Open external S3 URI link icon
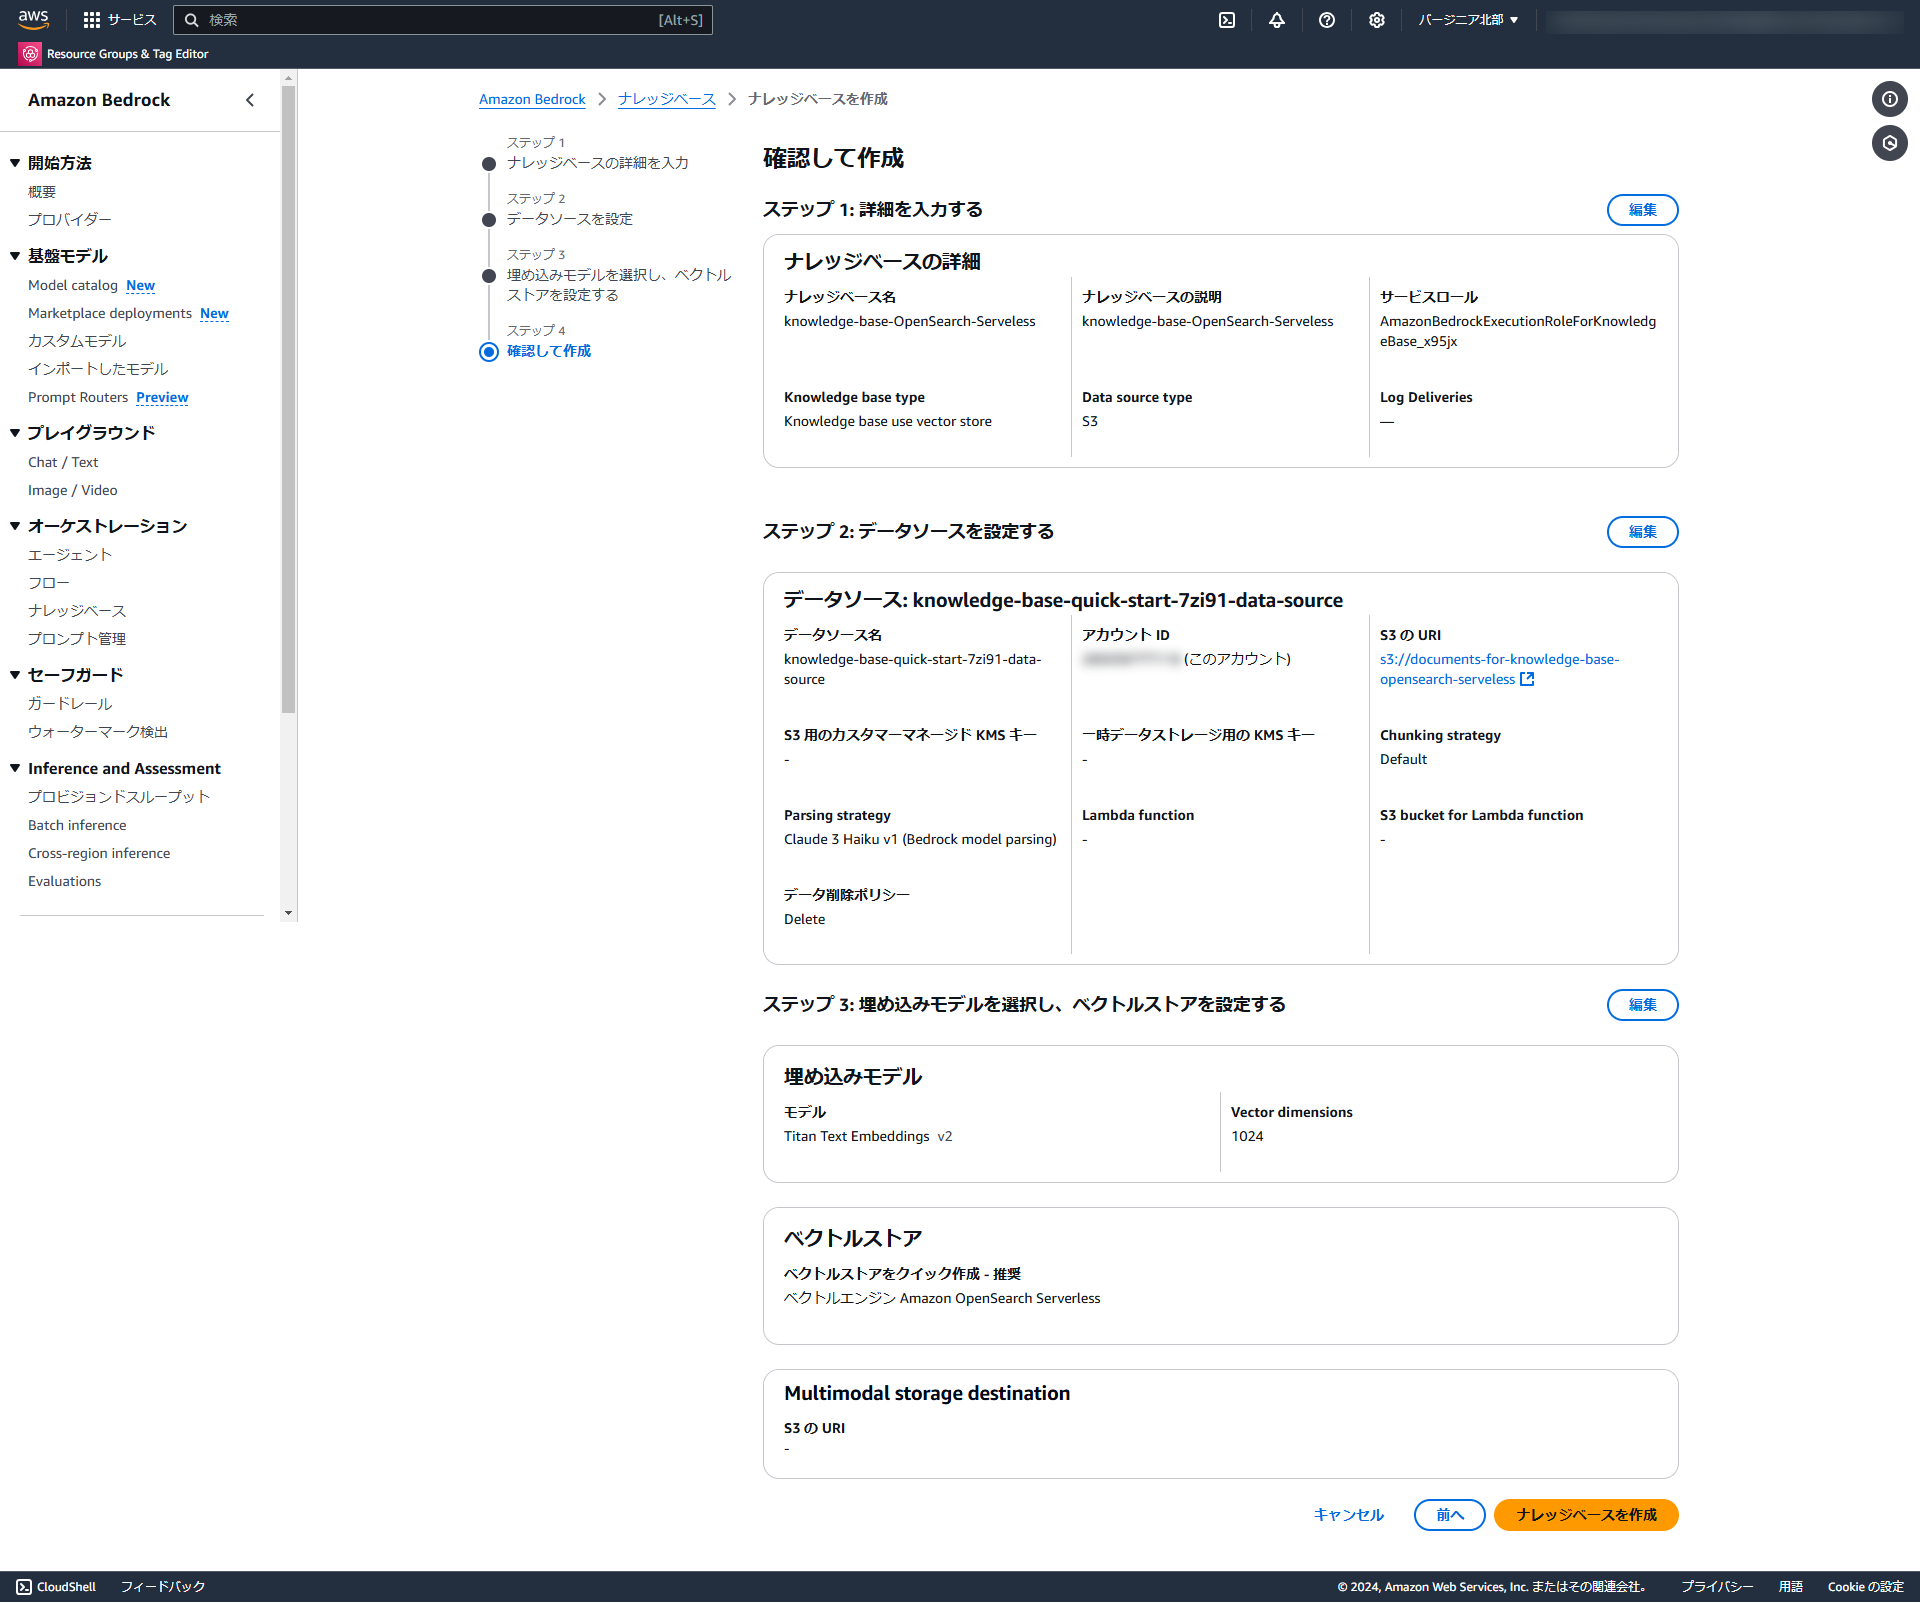Image resolution: width=1920 pixels, height=1603 pixels. click(1527, 680)
